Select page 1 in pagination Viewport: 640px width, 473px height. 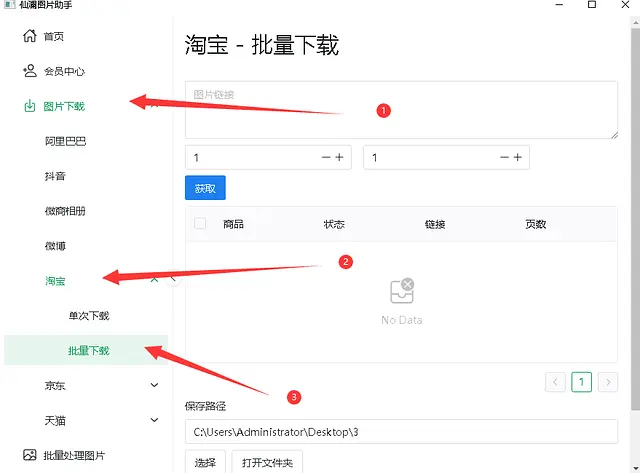click(x=582, y=382)
